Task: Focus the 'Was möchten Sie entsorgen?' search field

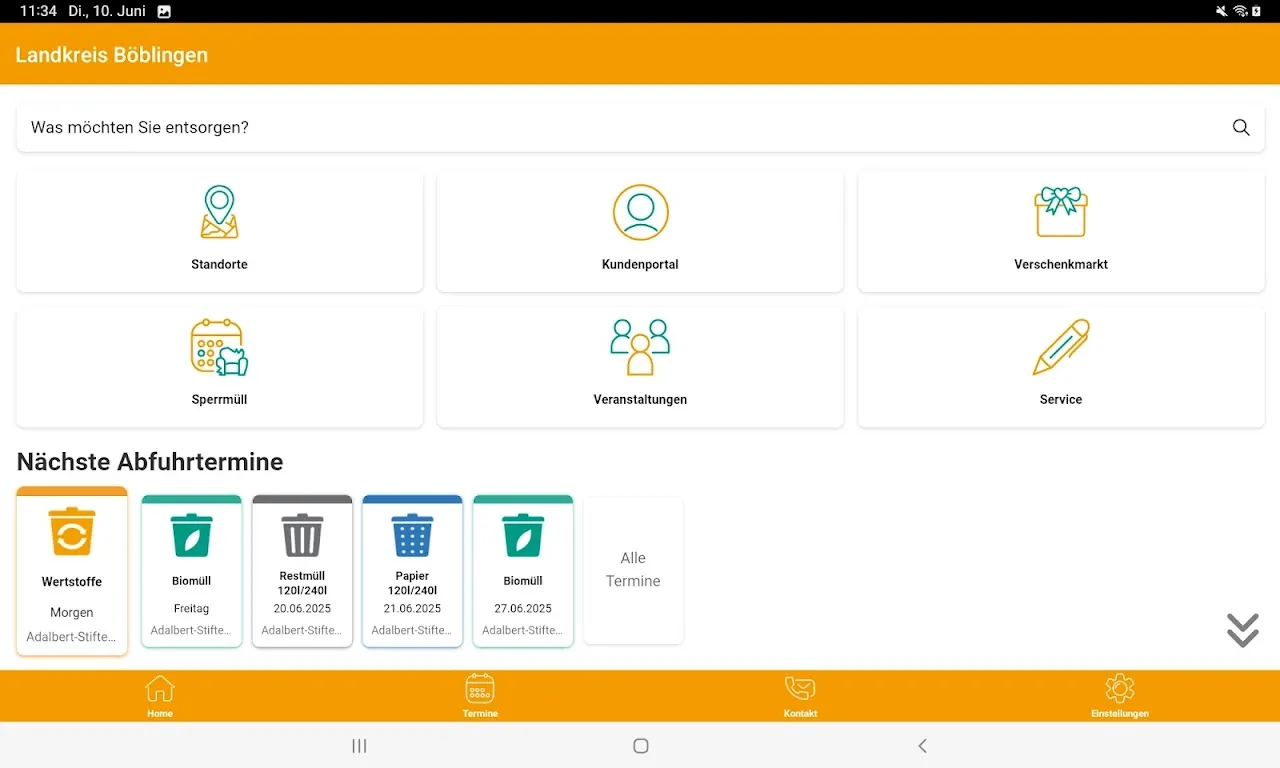Action: [620, 128]
